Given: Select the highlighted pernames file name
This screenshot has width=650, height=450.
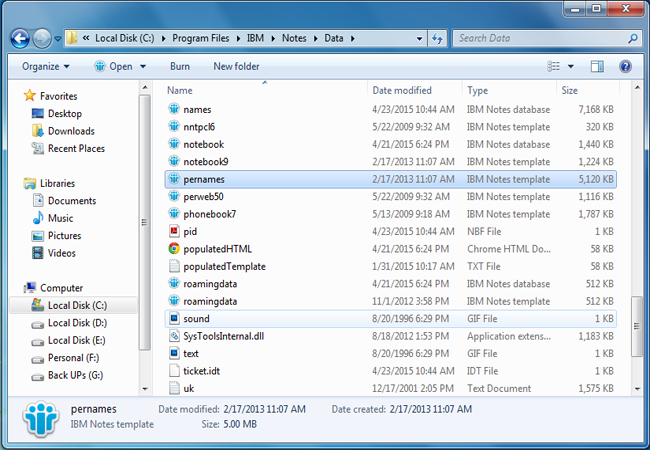Looking at the screenshot, I should 204,179.
